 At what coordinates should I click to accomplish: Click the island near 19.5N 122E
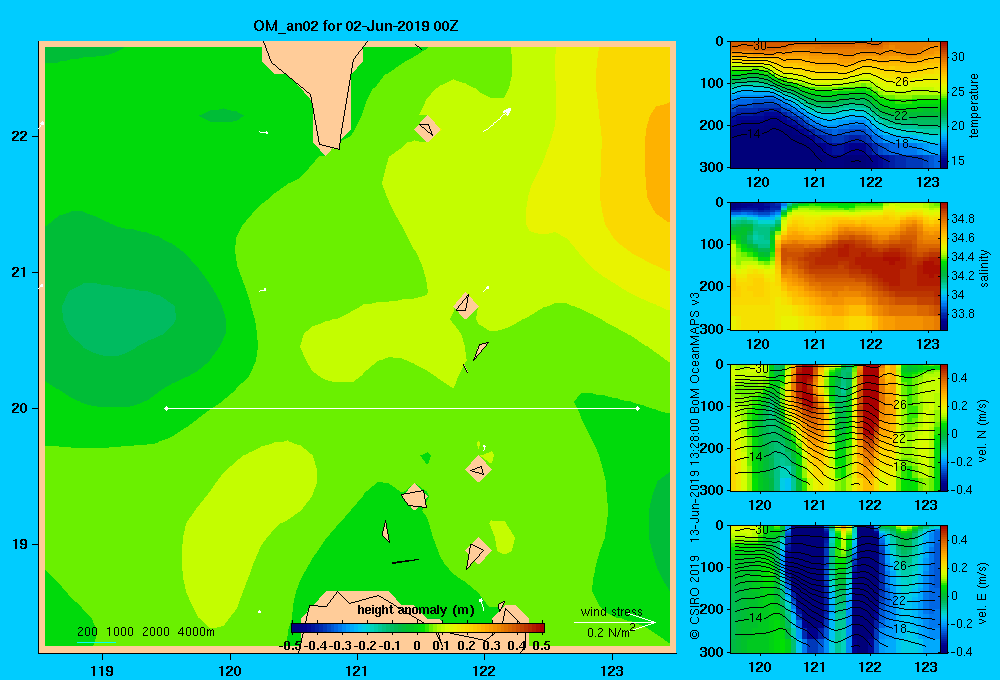[479, 469]
